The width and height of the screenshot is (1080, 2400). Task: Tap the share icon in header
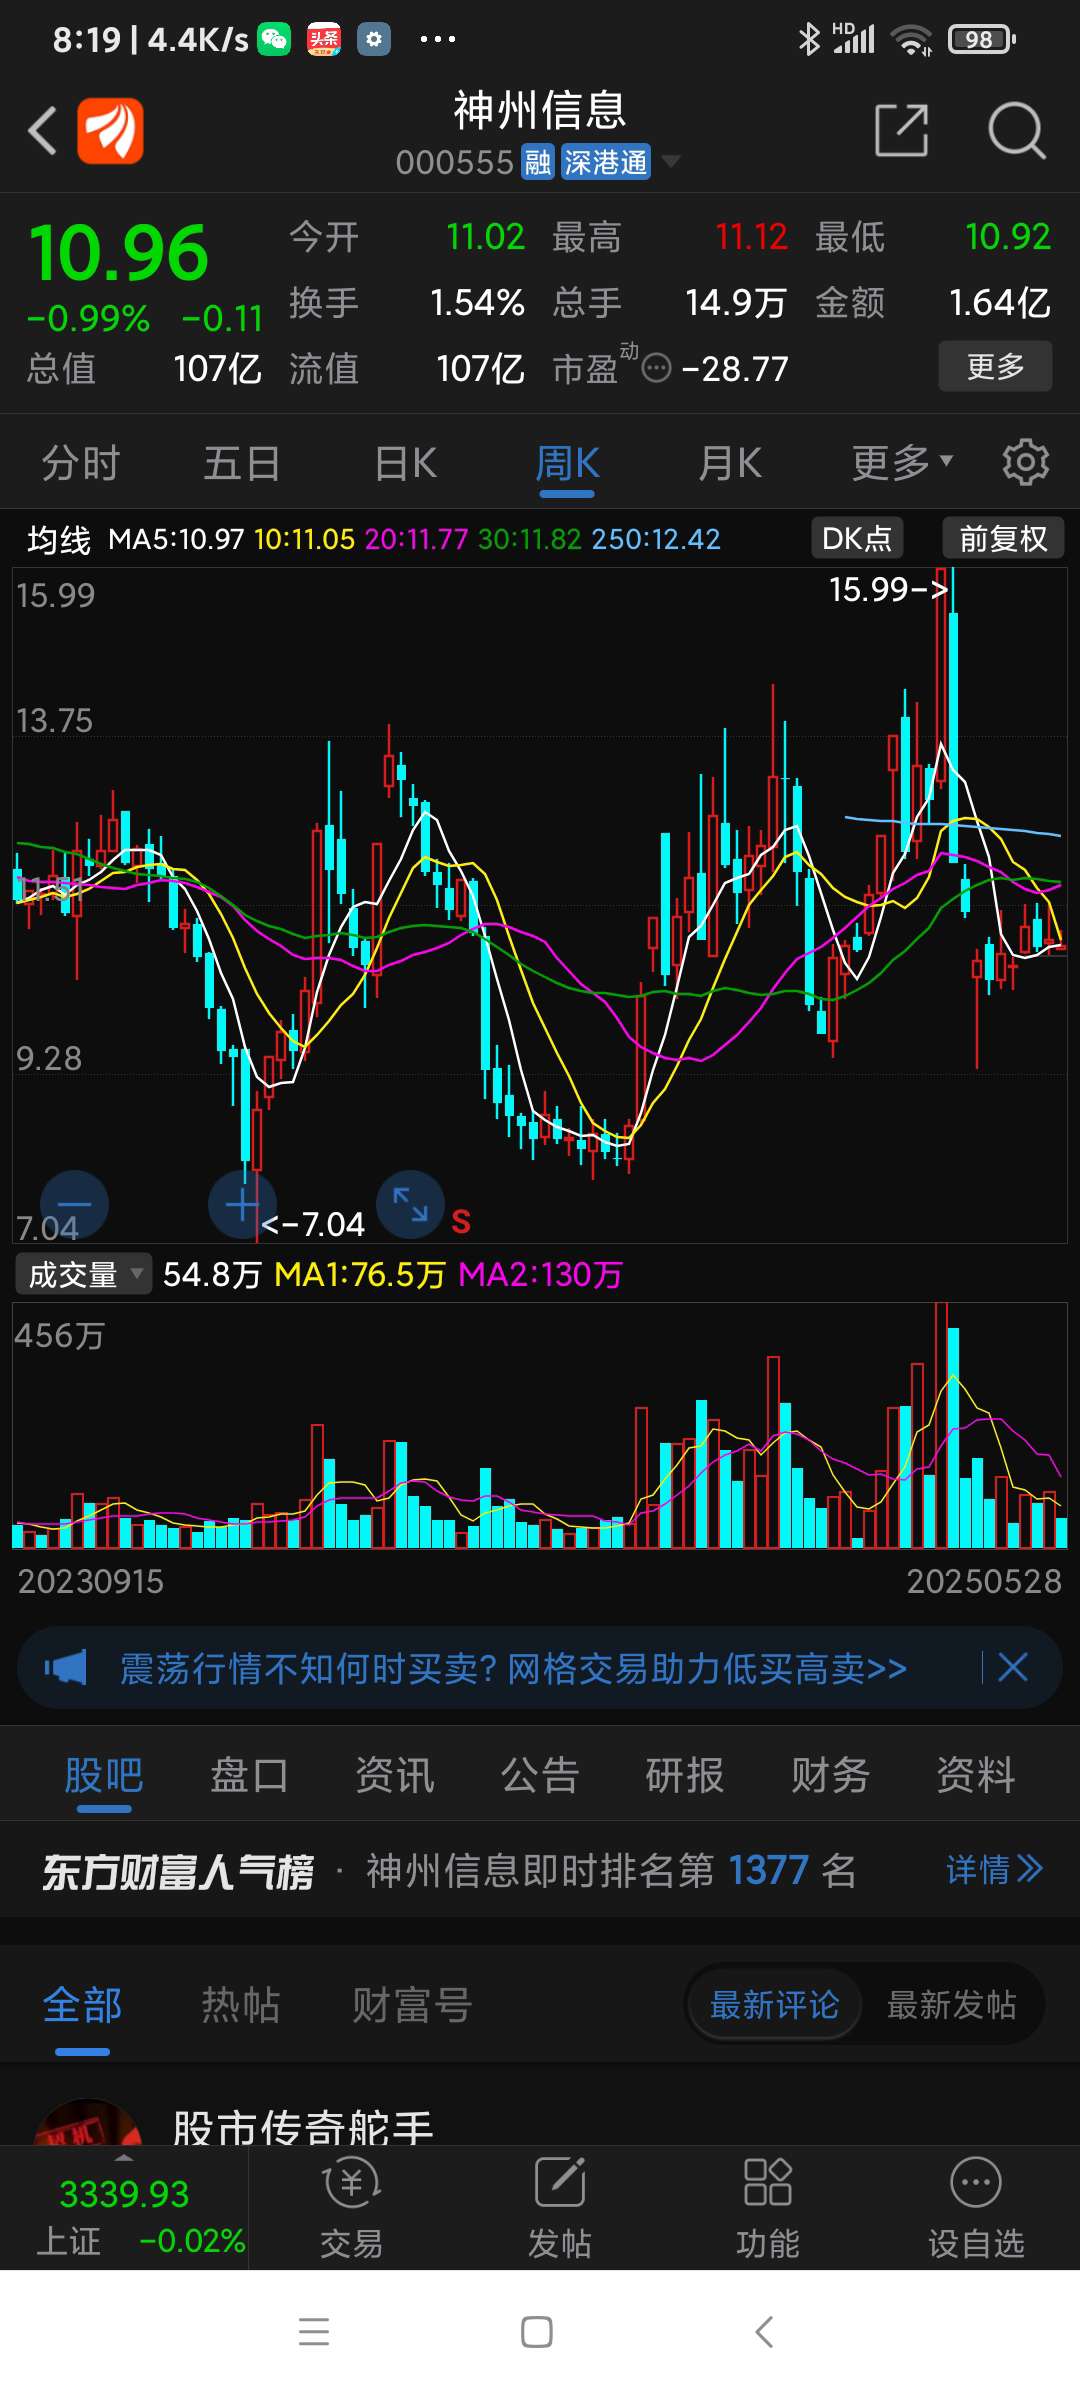tap(902, 130)
